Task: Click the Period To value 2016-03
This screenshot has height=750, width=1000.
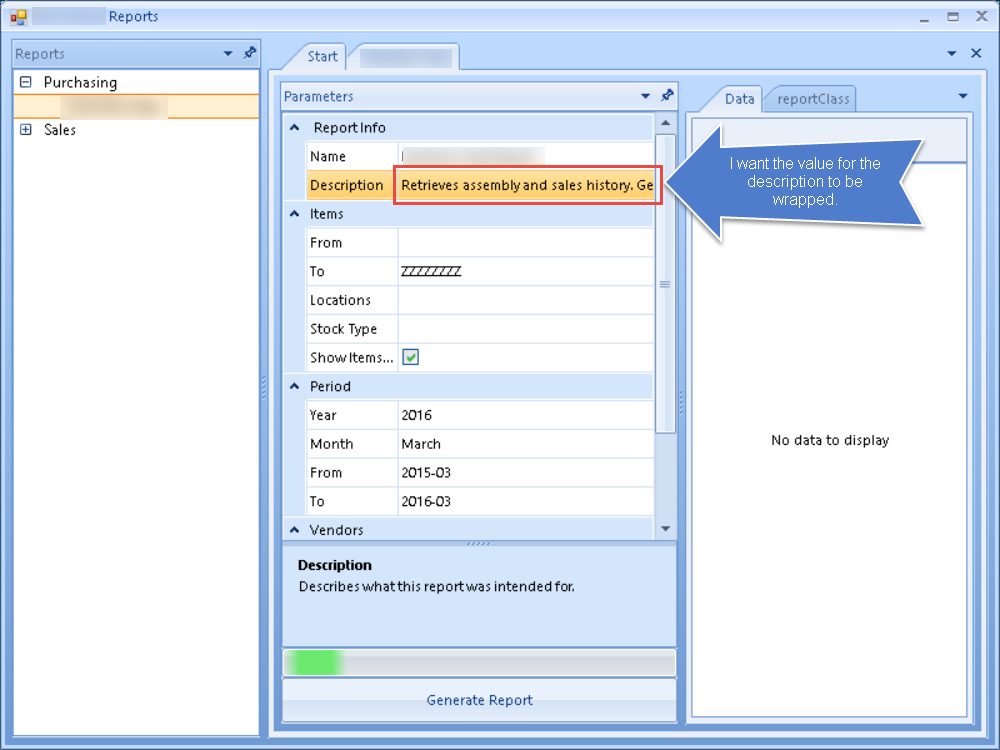Action: pos(426,501)
